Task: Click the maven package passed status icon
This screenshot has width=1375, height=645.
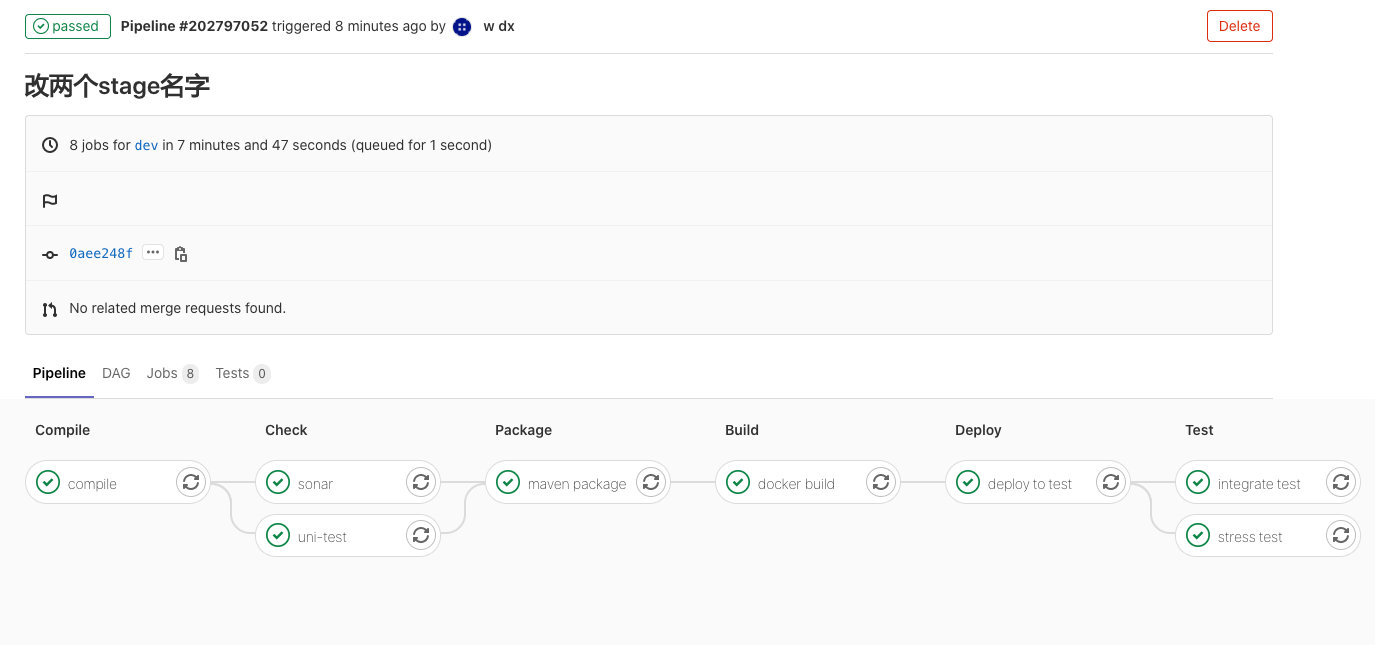Action: click(x=508, y=482)
